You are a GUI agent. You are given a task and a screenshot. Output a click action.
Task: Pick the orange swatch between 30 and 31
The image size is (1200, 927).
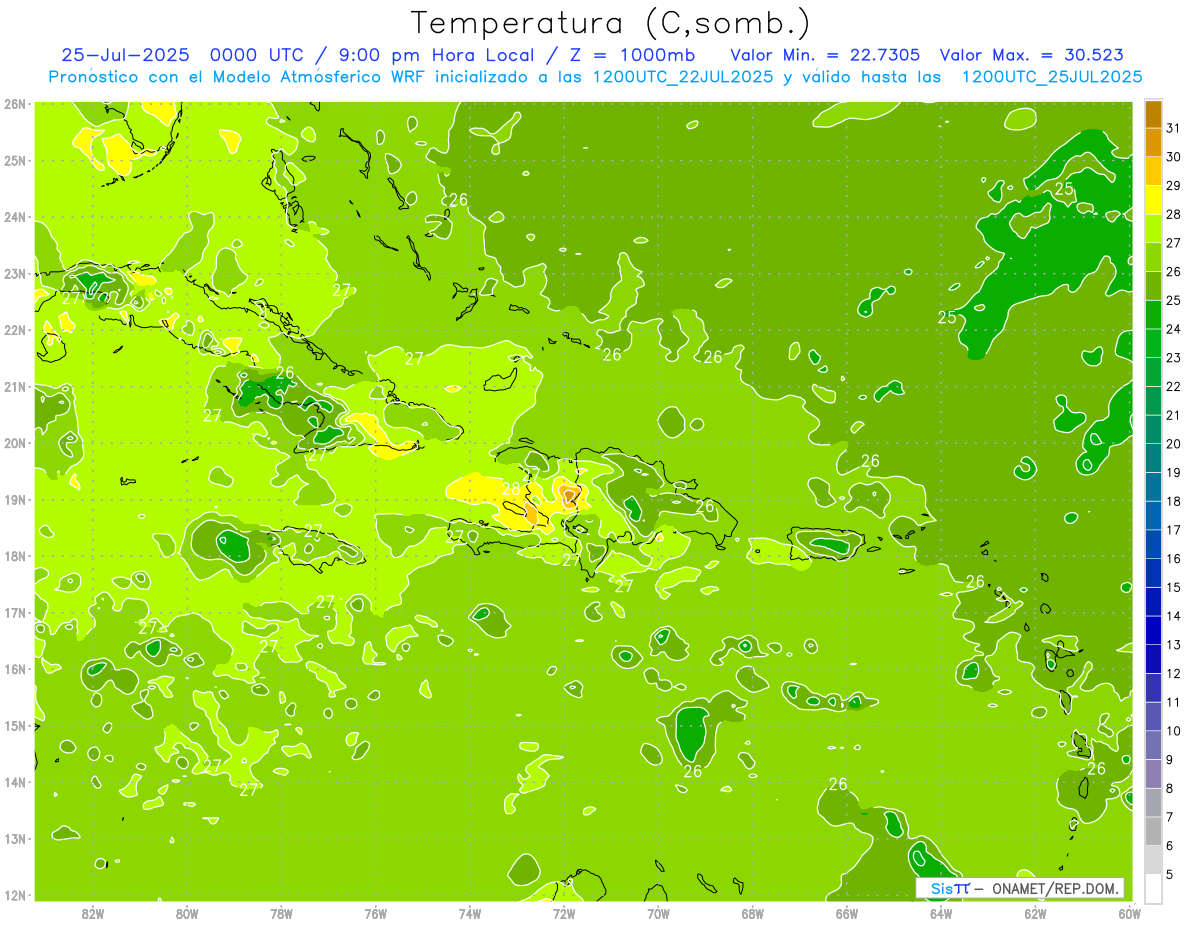pos(1153,142)
